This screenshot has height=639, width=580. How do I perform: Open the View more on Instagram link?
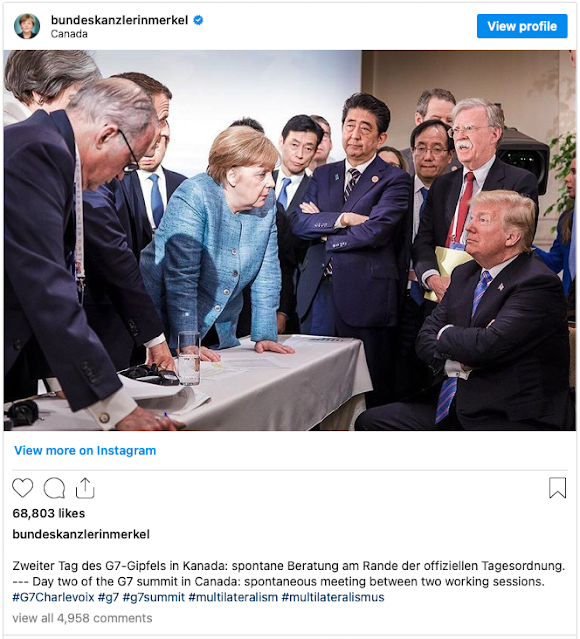(85, 450)
